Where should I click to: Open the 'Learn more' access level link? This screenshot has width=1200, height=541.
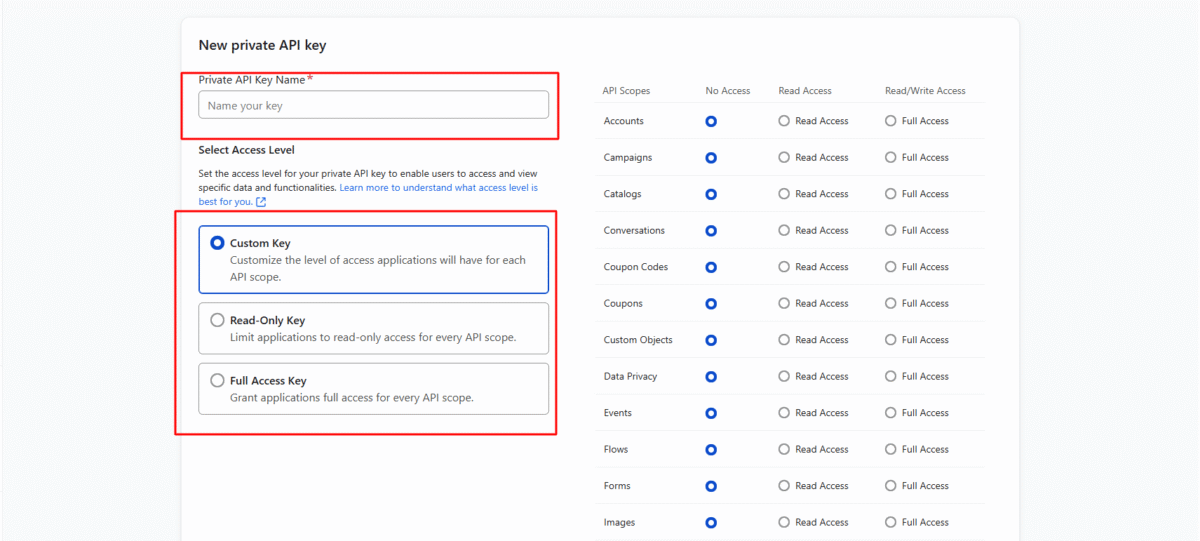pos(438,188)
